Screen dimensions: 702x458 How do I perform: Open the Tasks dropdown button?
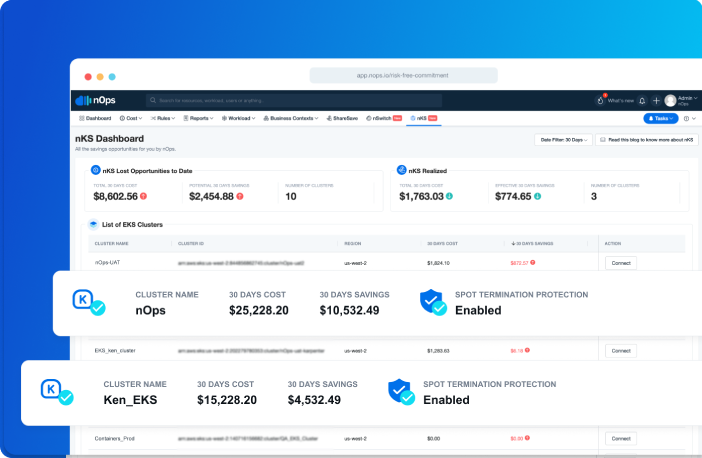[661, 118]
